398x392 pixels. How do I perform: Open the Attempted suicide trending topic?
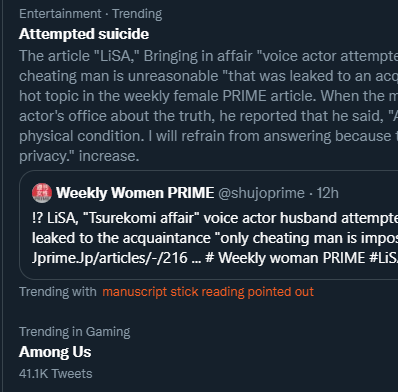point(84,34)
